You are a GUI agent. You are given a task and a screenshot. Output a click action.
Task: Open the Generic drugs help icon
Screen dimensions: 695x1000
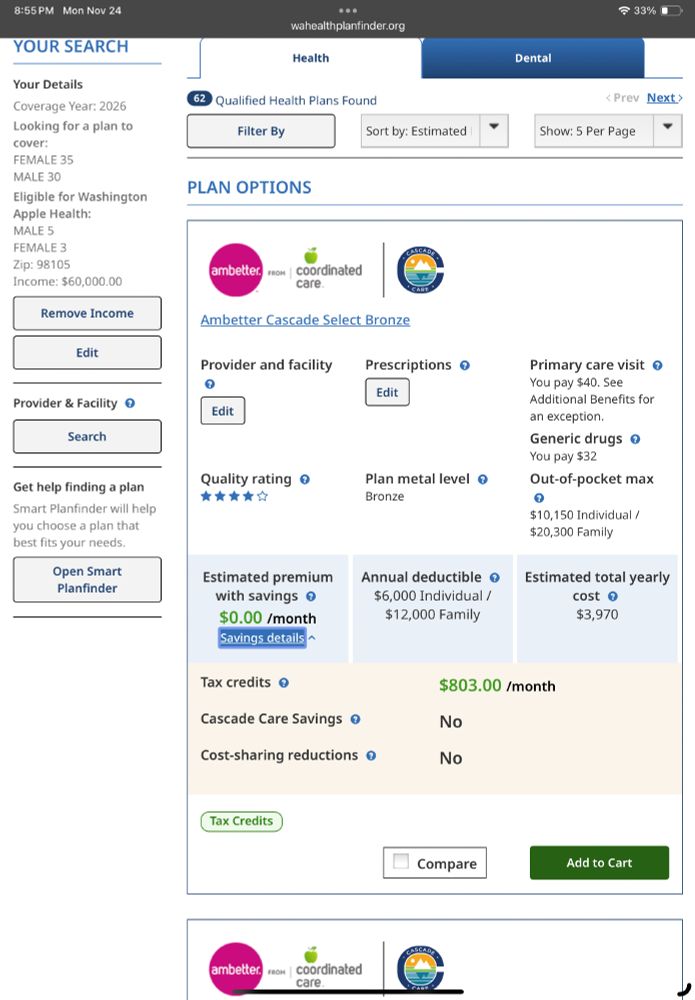(x=635, y=439)
